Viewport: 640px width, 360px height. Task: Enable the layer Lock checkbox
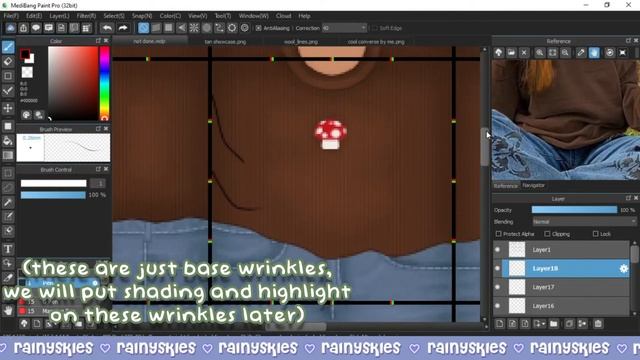coord(595,234)
